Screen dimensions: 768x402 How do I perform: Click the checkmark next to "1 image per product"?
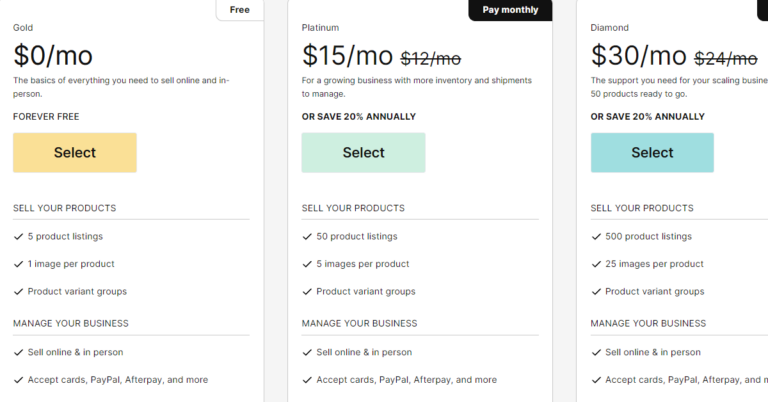tap(18, 264)
